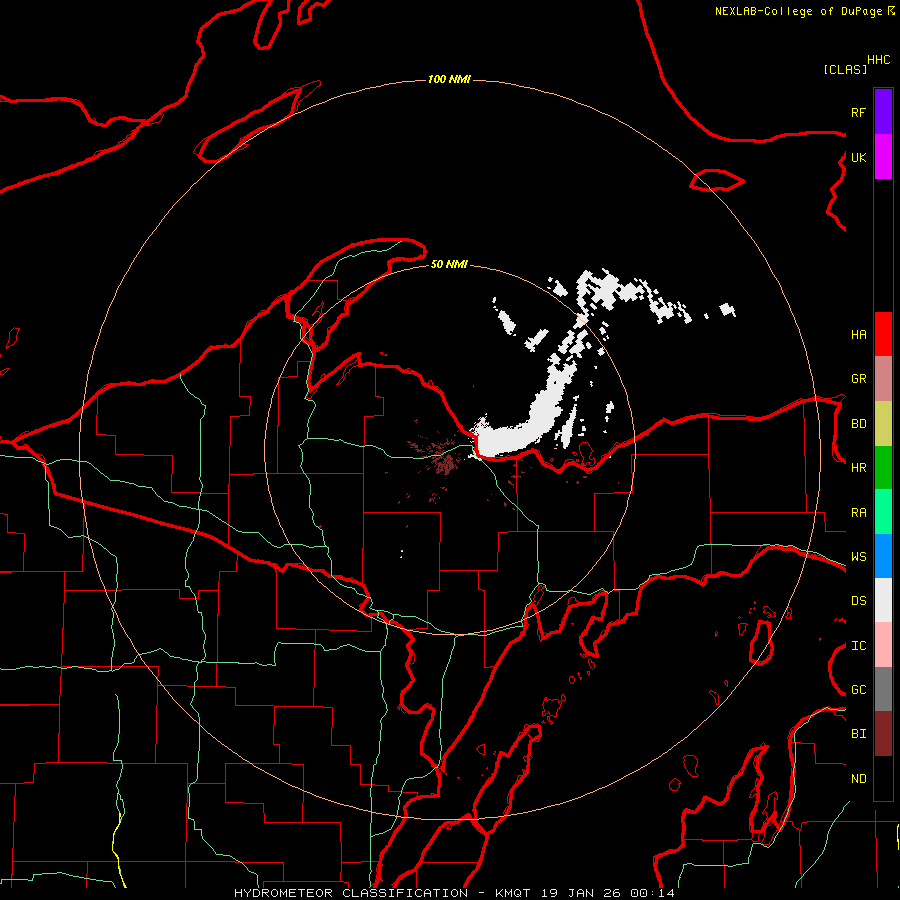Click the NEXLAB-College of DuPage credit text

(x=798, y=11)
